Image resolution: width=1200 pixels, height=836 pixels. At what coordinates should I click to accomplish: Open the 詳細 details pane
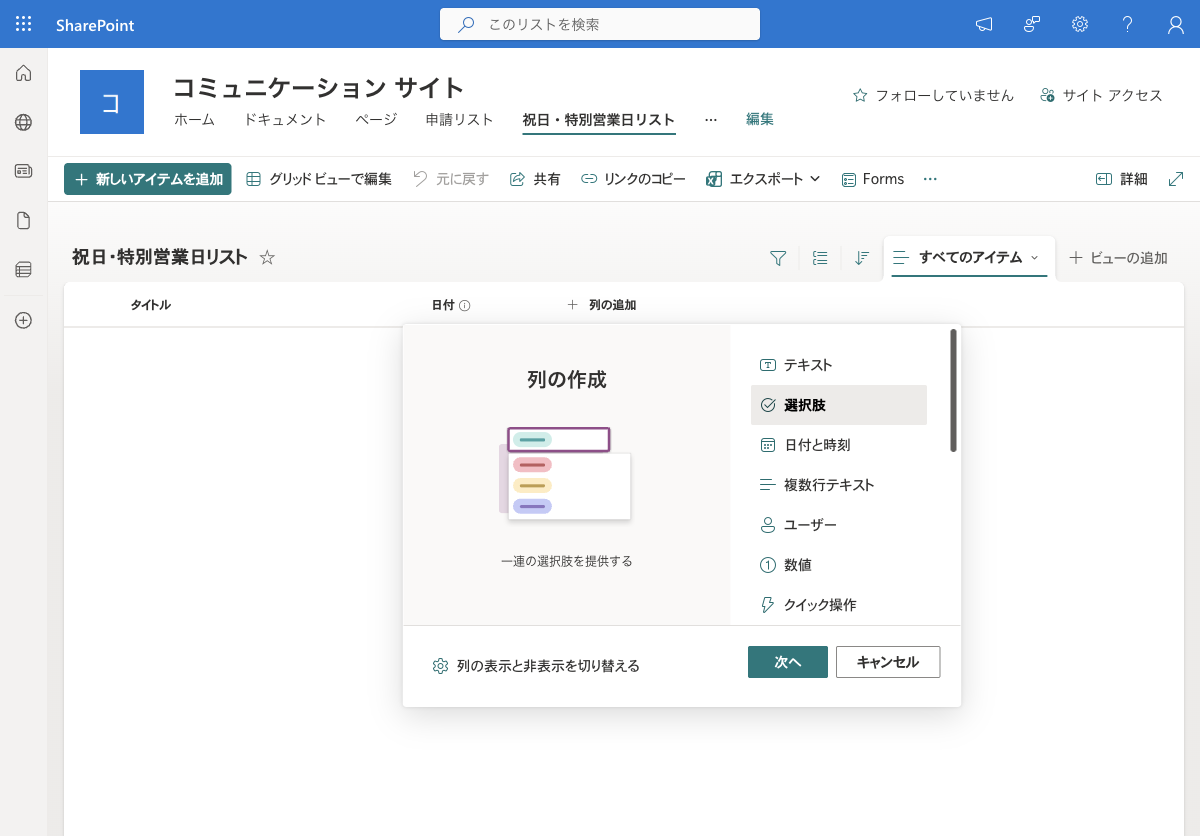click(x=1122, y=179)
